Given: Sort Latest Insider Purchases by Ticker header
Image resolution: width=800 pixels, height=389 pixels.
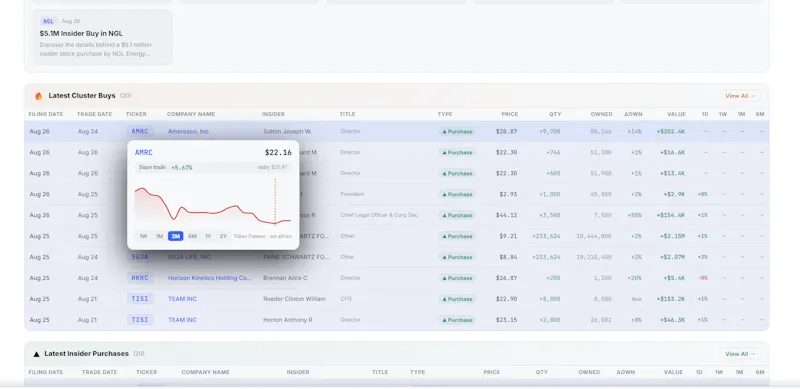Looking at the screenshot, I should (x=146, y=372).
